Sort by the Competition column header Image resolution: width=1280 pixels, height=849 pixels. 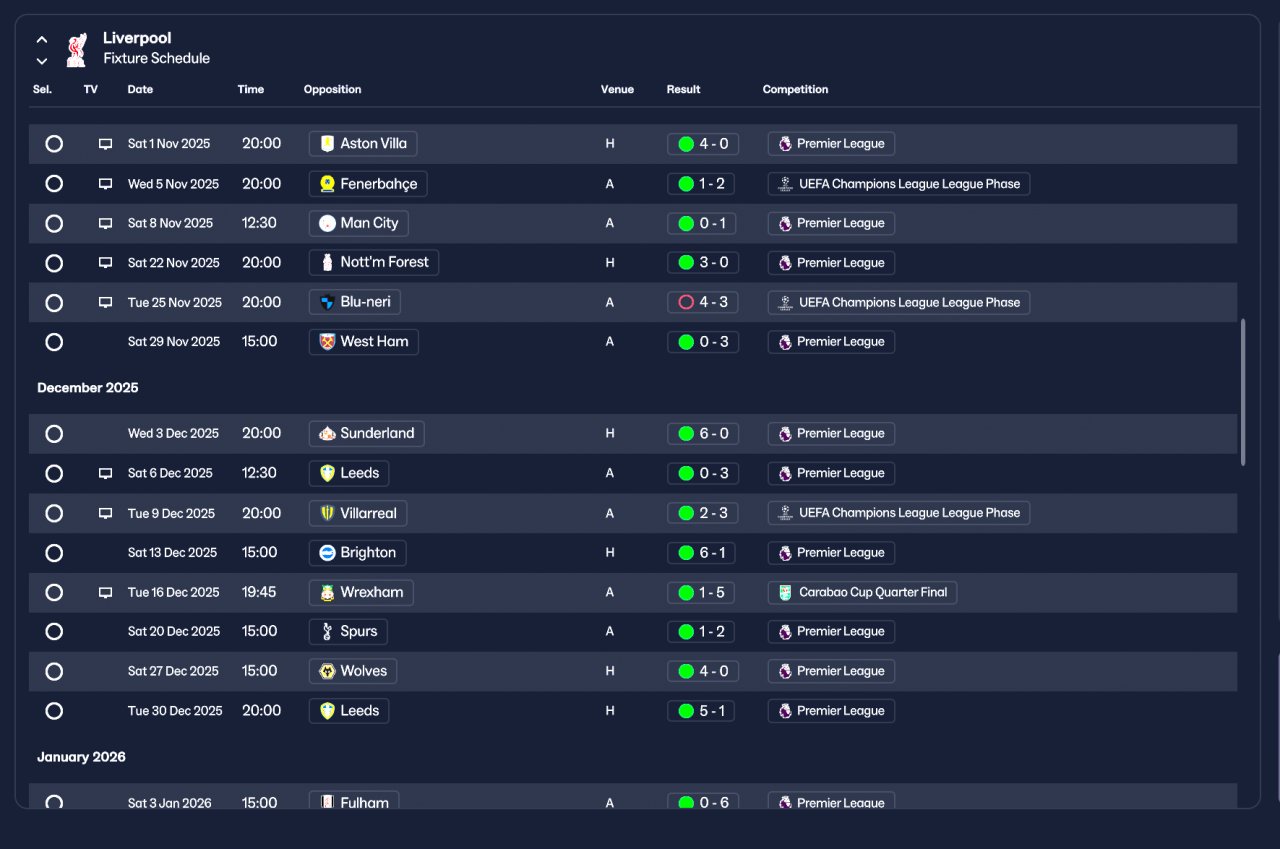(795, 89)
